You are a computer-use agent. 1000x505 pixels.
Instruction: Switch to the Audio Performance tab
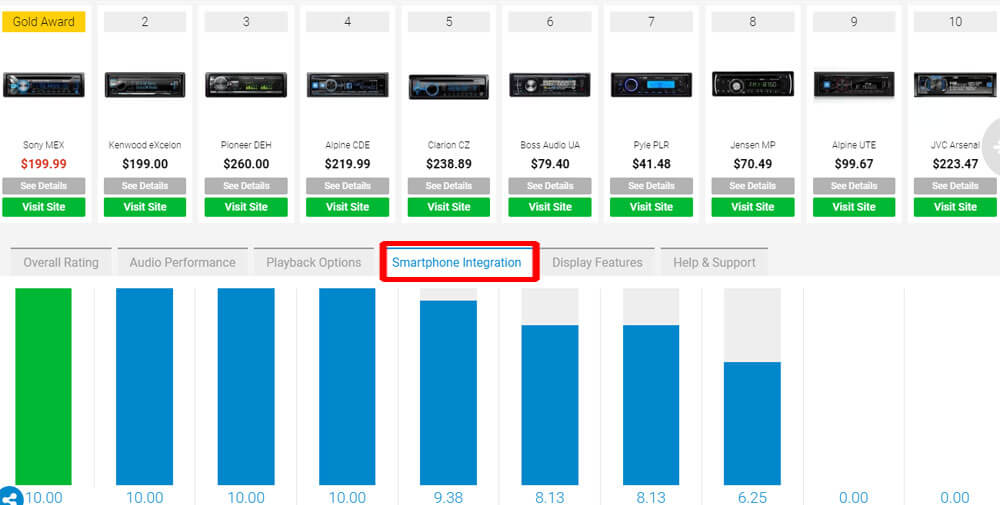[x=182, y=262]
